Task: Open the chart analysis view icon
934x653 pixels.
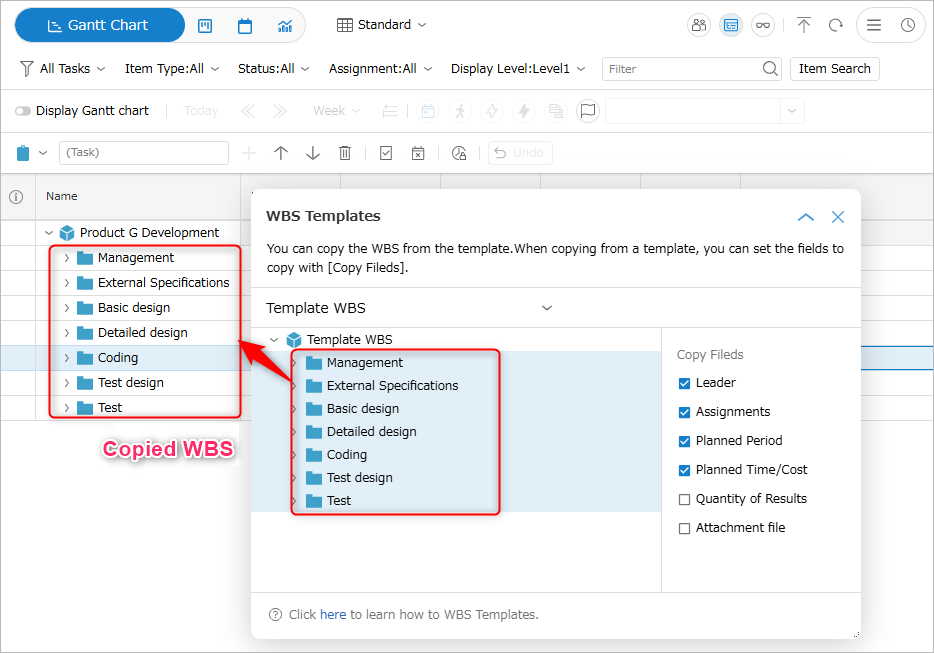Action: 285,26
